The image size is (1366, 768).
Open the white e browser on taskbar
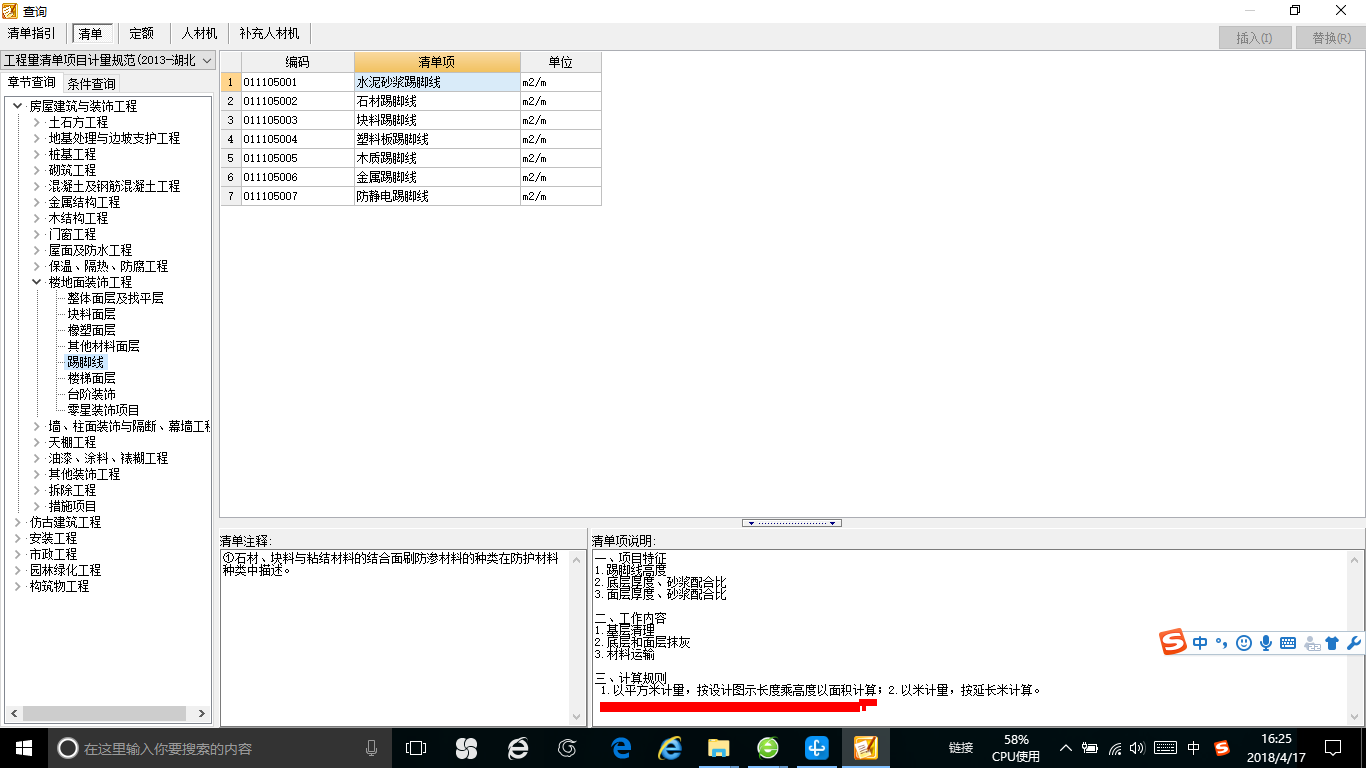click(x=518, y=748)
